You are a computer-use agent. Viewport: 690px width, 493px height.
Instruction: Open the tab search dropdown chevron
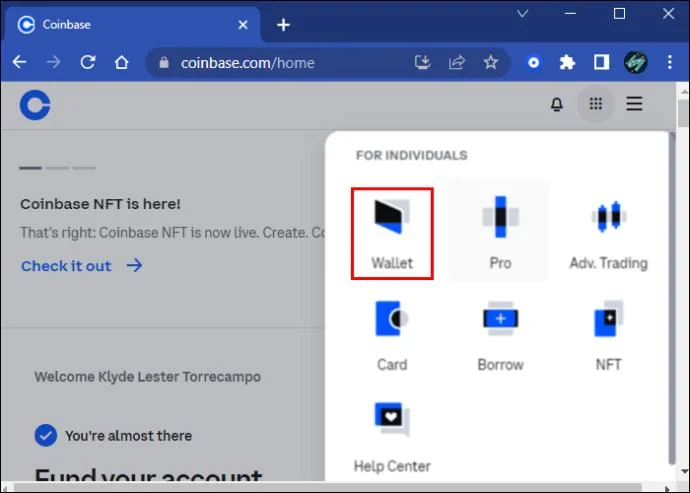(x=522, y=14)
